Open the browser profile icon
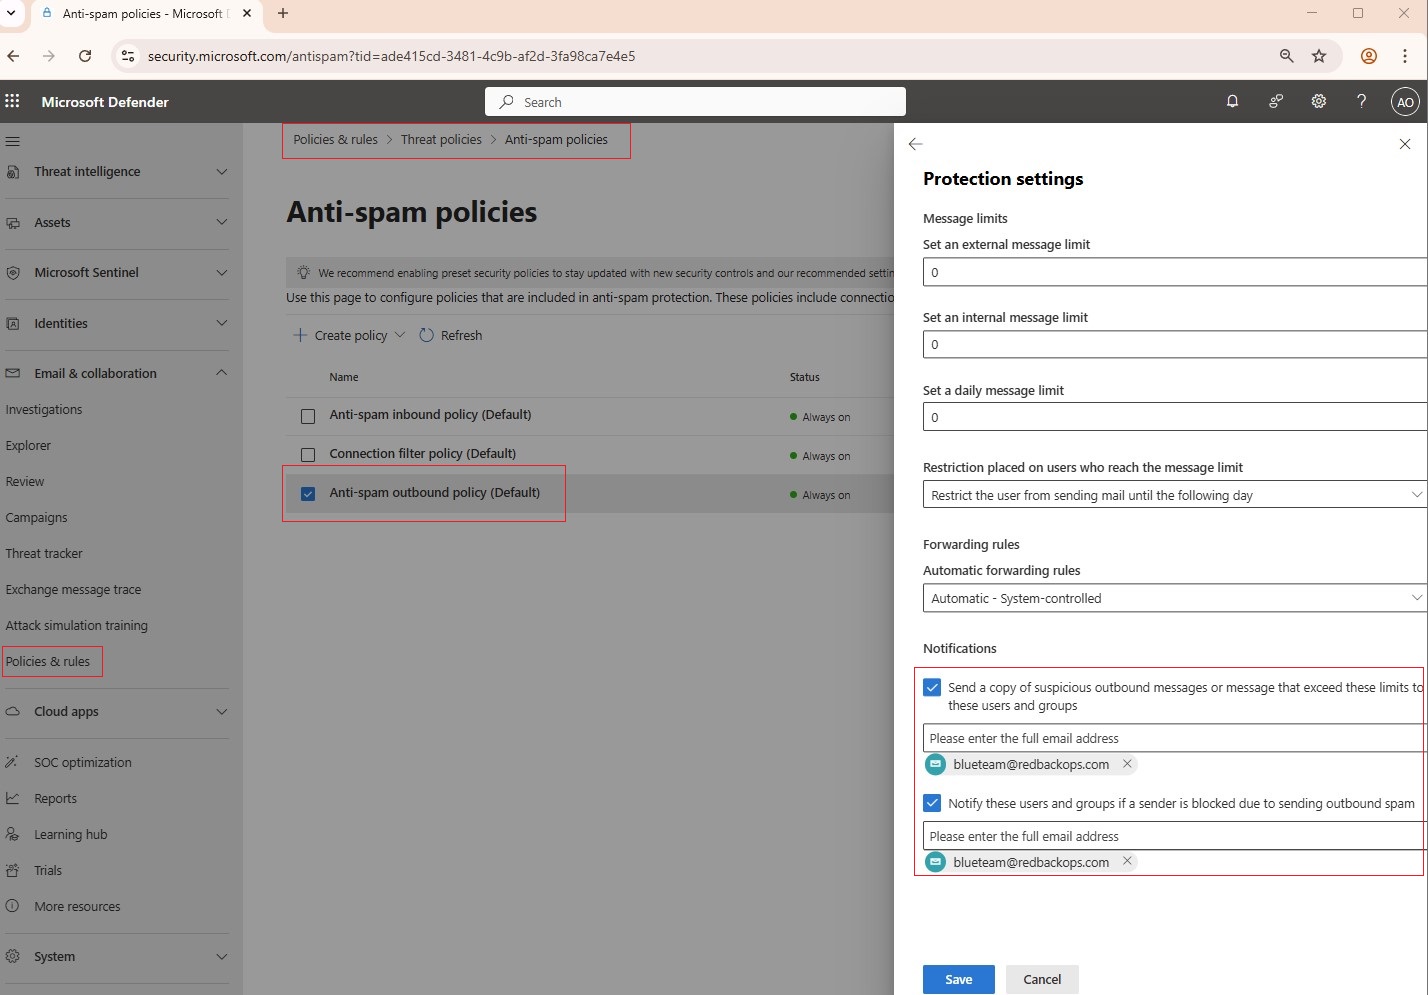Viewport: 1428px width, 995px height. (x=1369, y=56)
